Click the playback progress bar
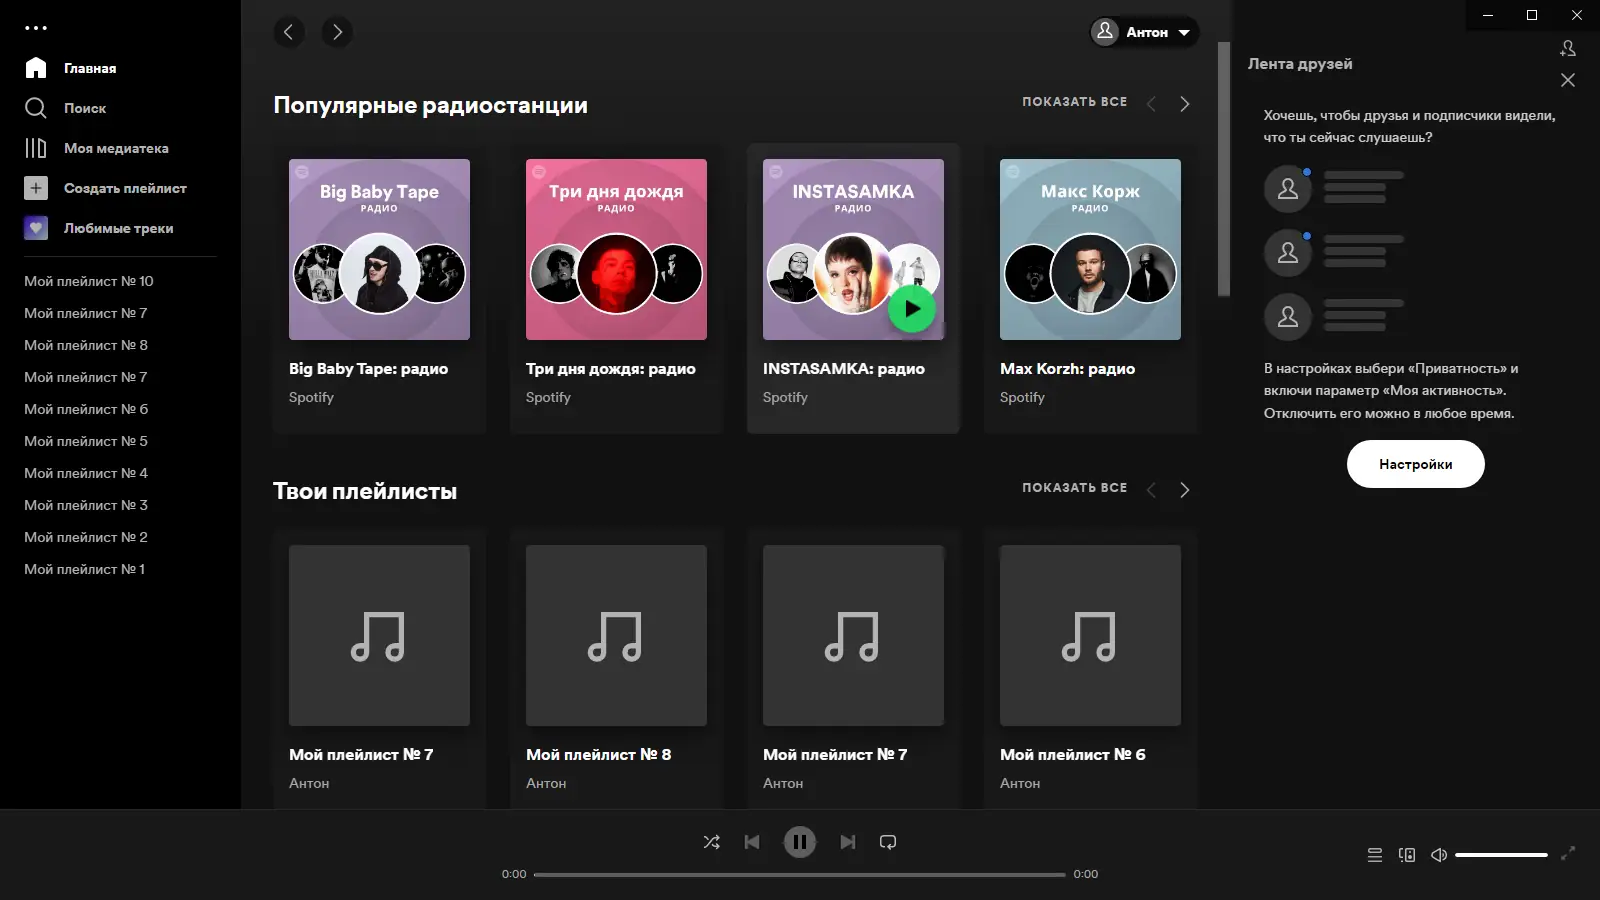 click(x=800, y=874)
